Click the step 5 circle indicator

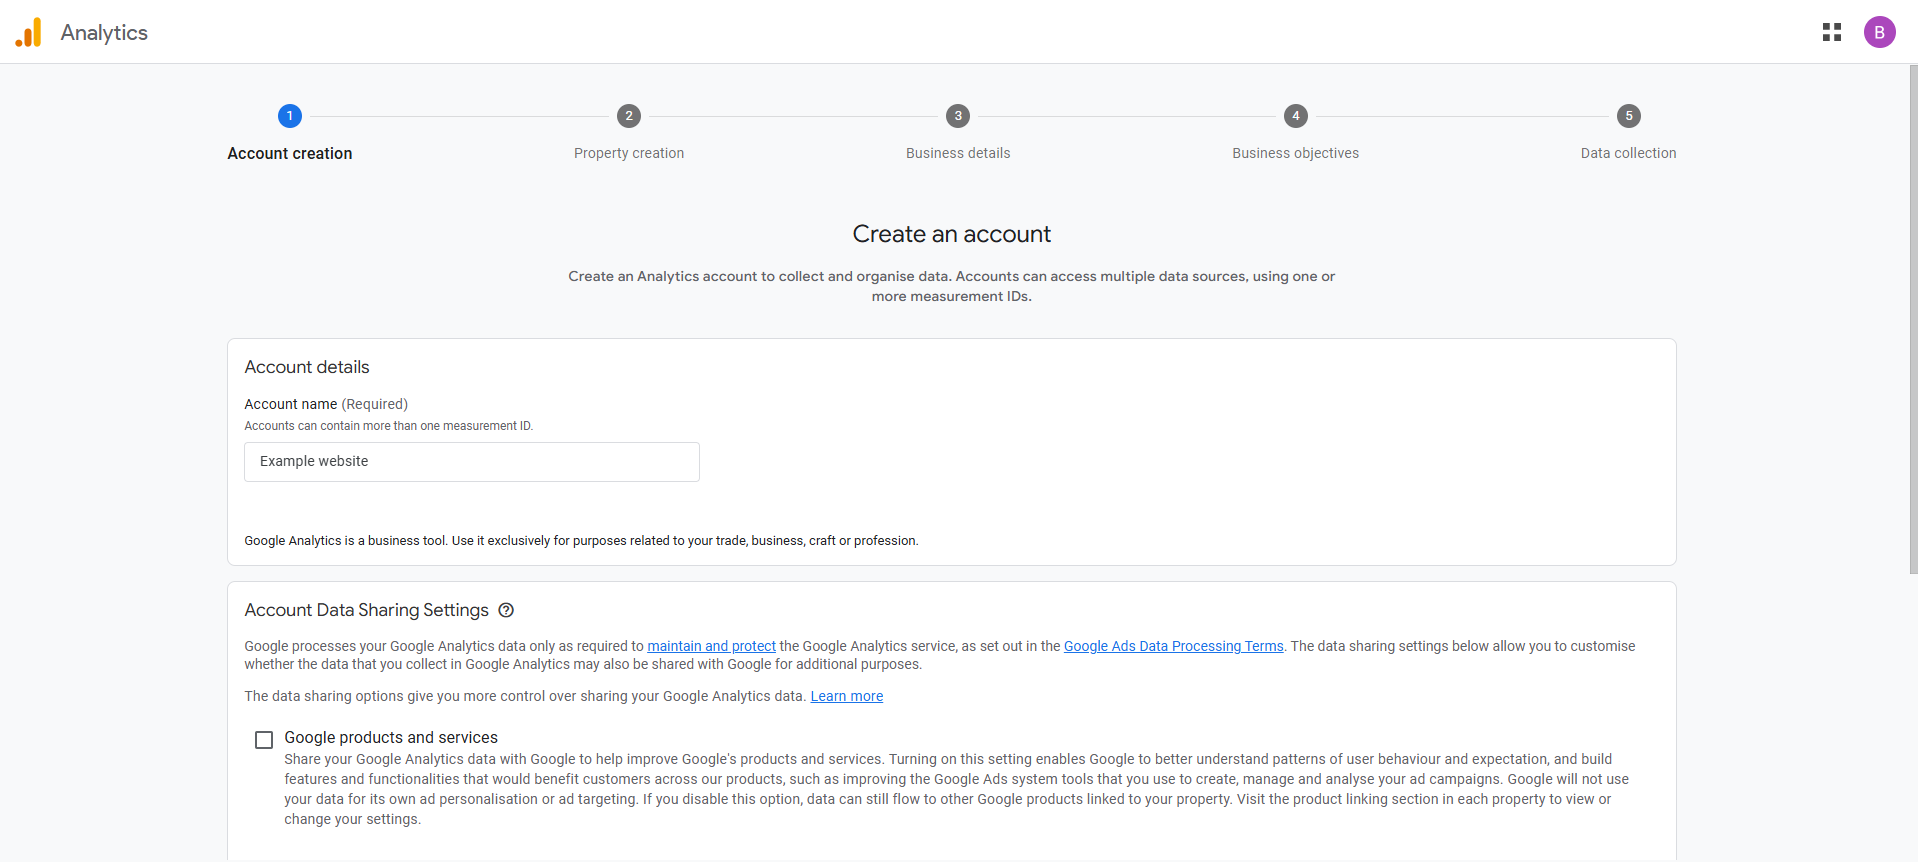coord(1628,116)
